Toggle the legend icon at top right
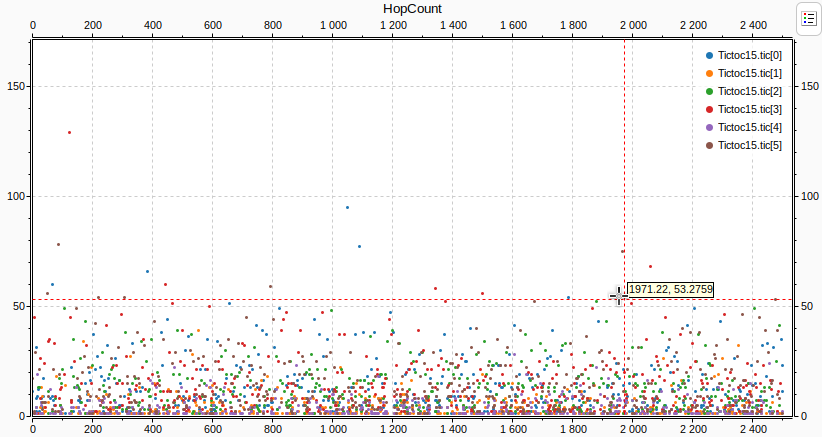822x437 pixels. (x=809, y=19)
